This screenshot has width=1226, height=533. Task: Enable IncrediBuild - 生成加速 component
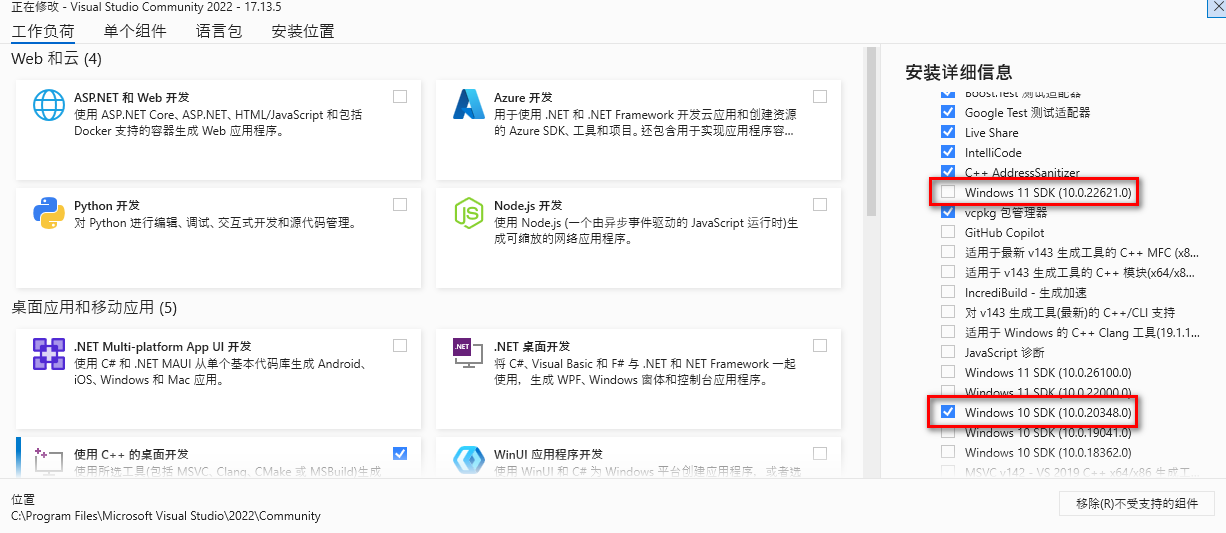948,292
